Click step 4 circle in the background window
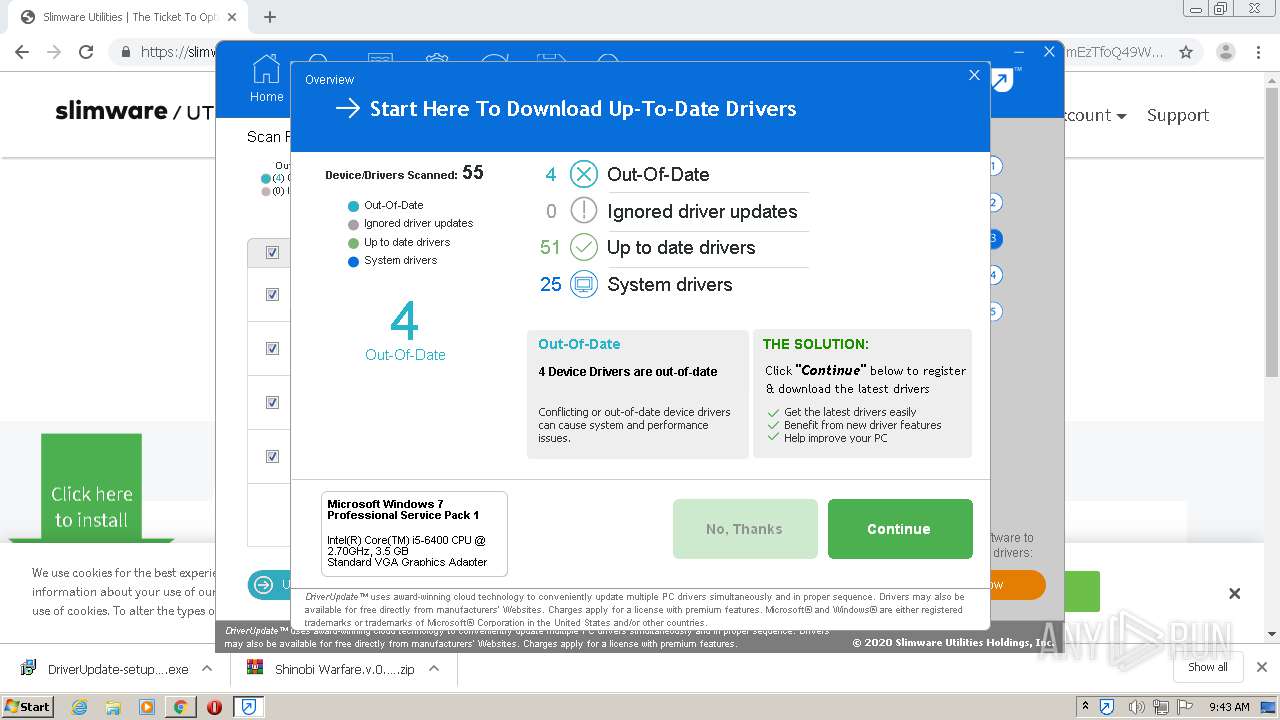The height and width of the screenshot is (720, 1280). pos(994,274)
